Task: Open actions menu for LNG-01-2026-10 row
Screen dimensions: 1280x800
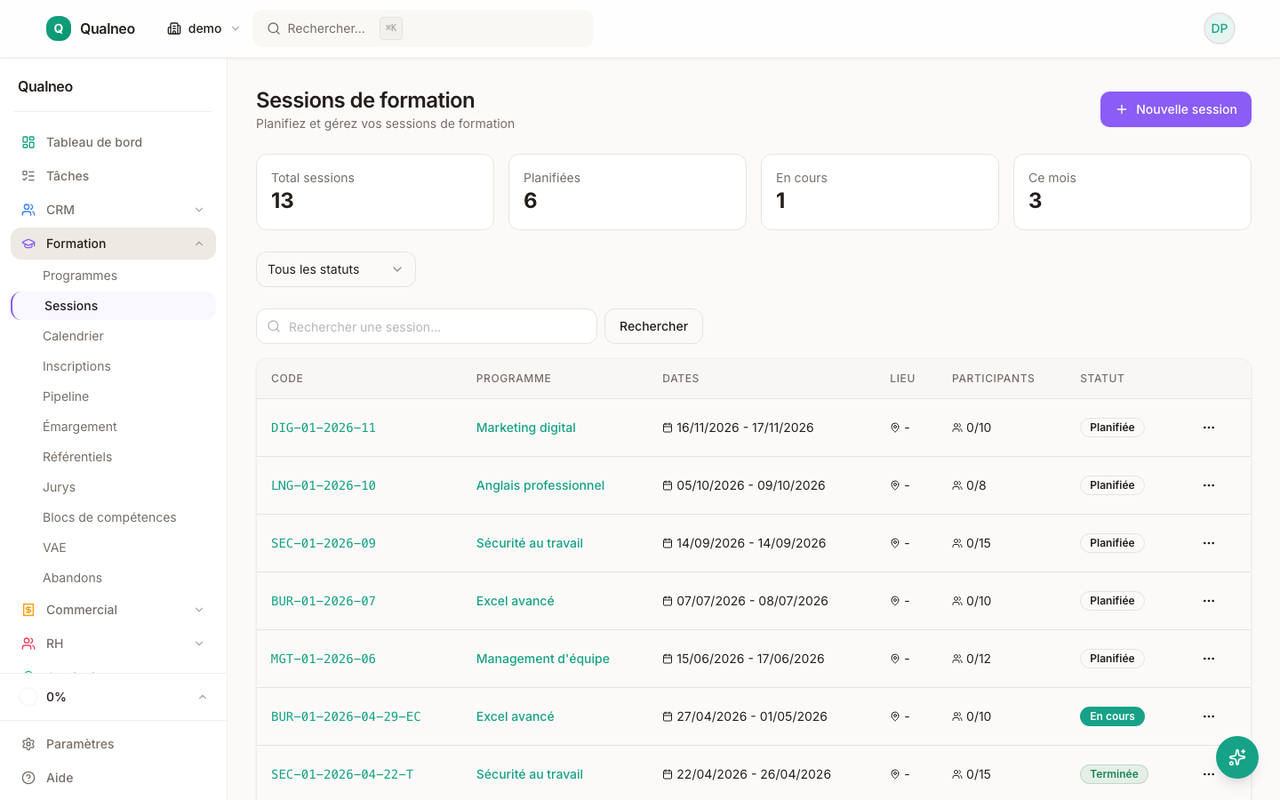Action: [x=1209, y=486]
